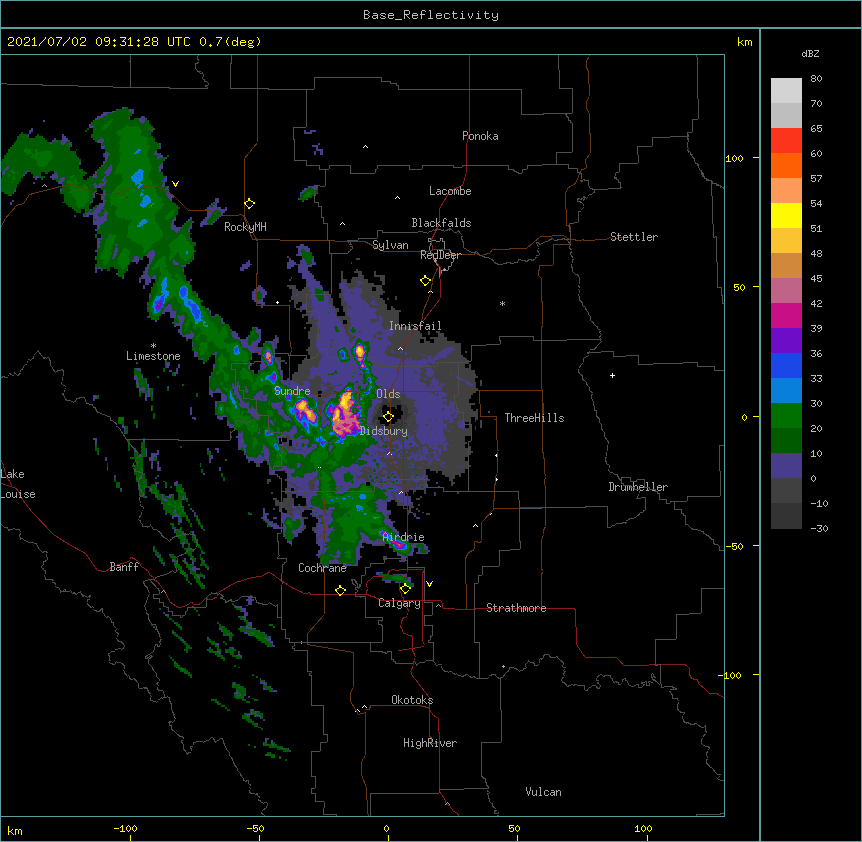Screen dimensions: 862x842
Task: Select the light gray 70-80 dBZ swatch
Action: point(786,90)
